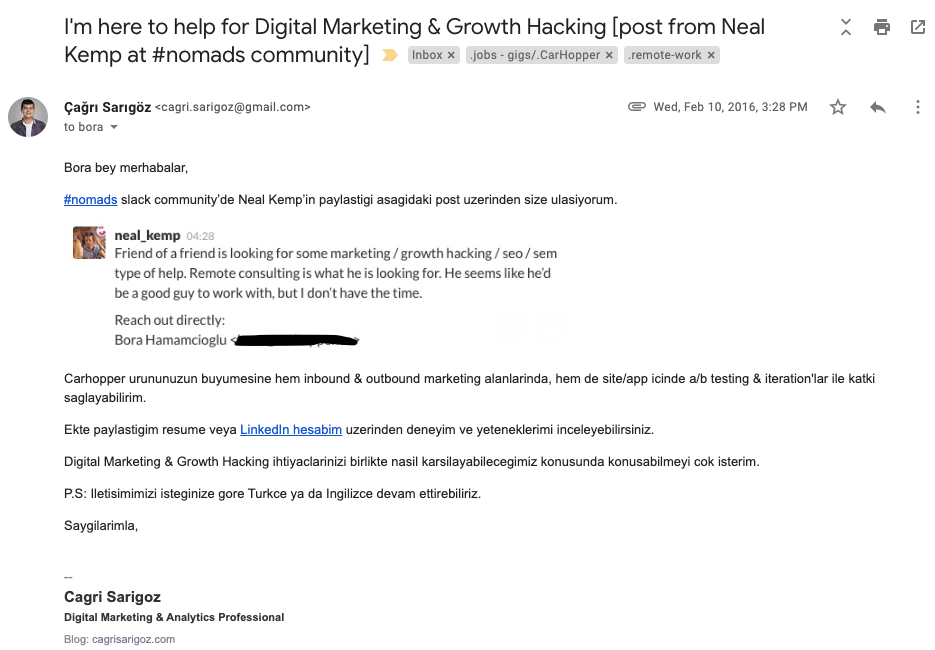Remove the .remote-work label

point(711,55)
